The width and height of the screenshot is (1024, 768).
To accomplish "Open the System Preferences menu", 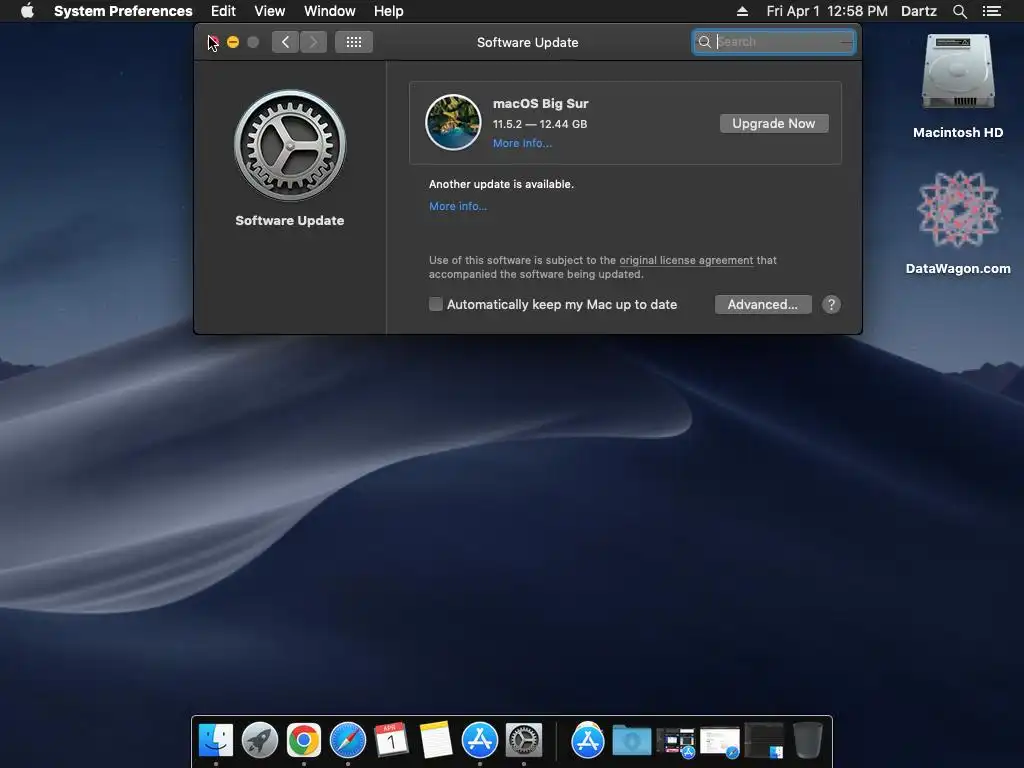I will (x=123, y=11).
